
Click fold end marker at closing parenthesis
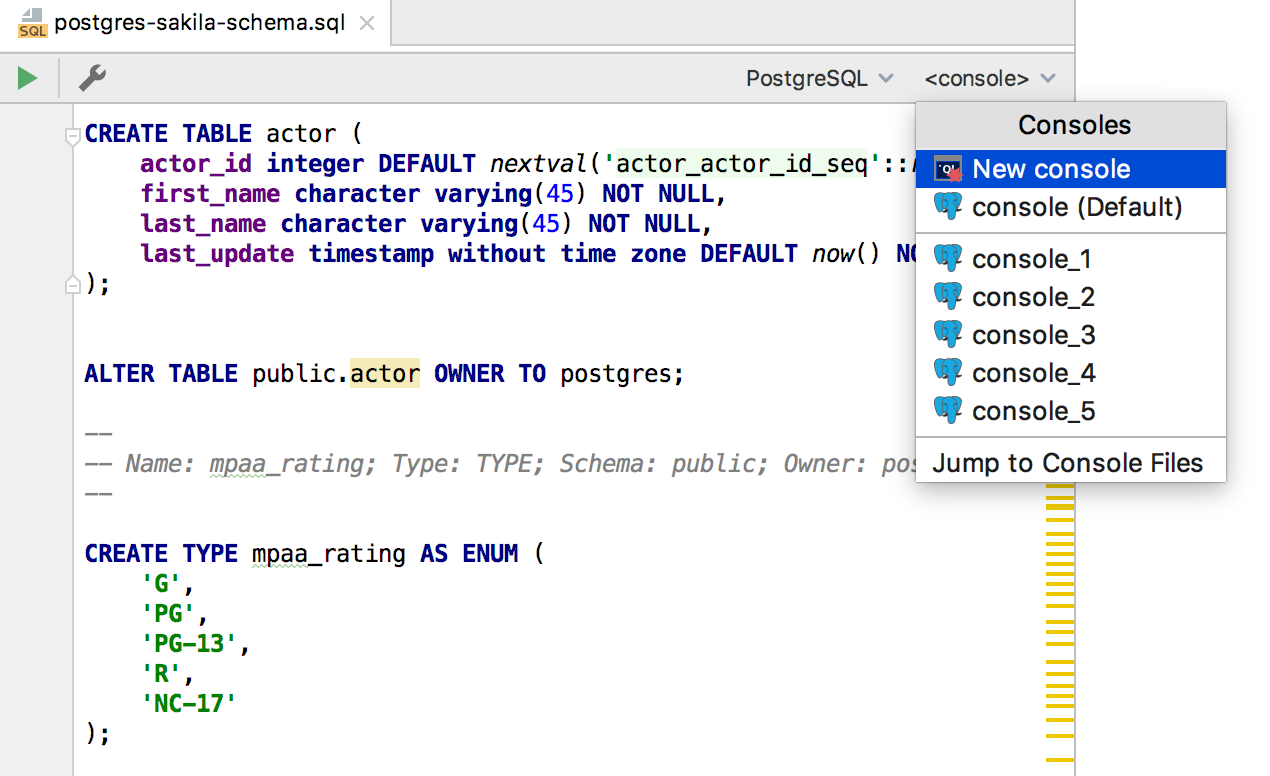(72, 285)
